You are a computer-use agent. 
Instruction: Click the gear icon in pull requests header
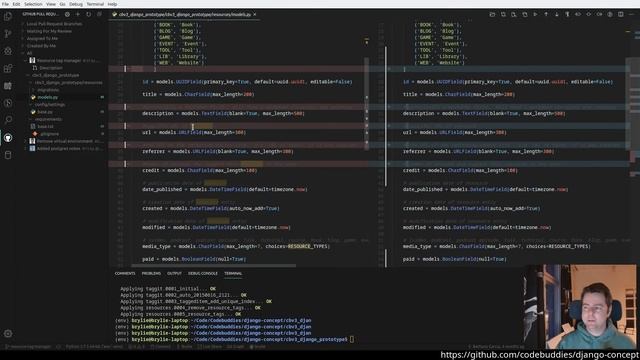[67, 14]
